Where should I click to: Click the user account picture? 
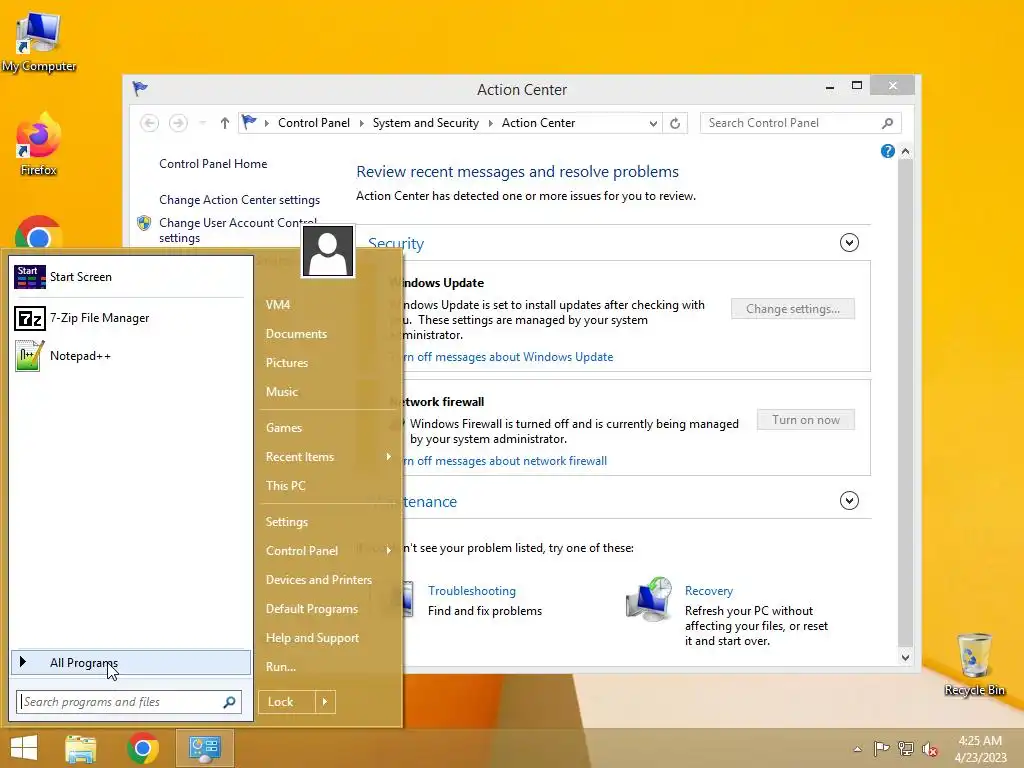click(328, 251)
